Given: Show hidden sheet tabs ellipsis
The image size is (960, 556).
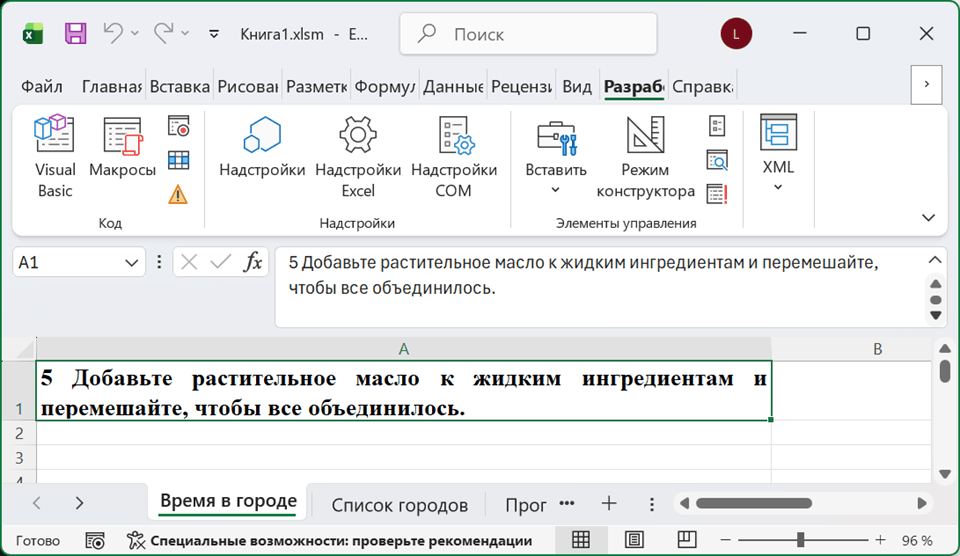Looking at the screenshot, I should coord(567,503).
